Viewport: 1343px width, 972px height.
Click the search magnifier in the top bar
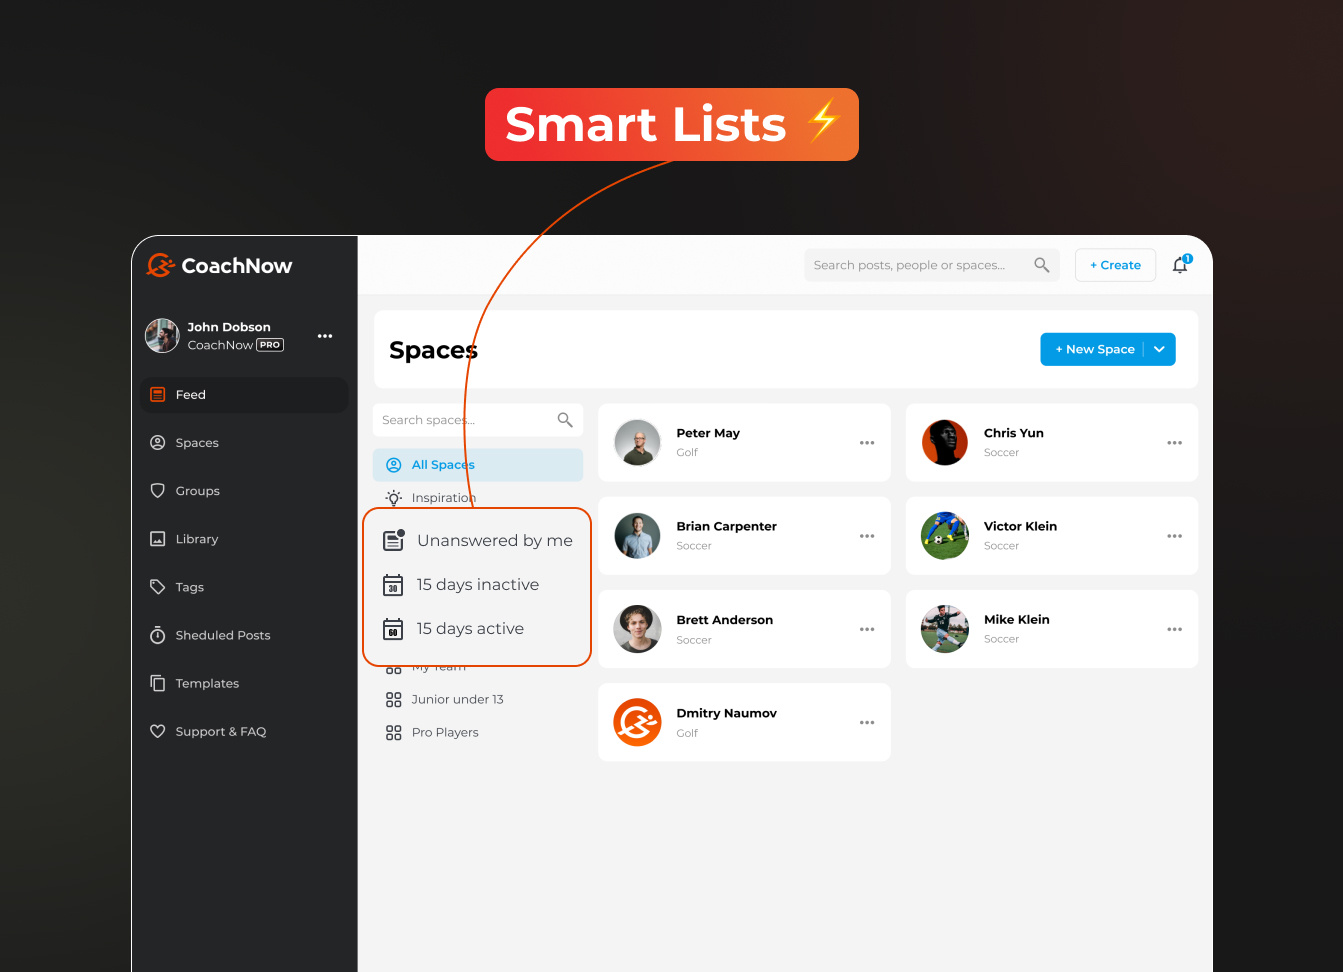point(1041,264)
